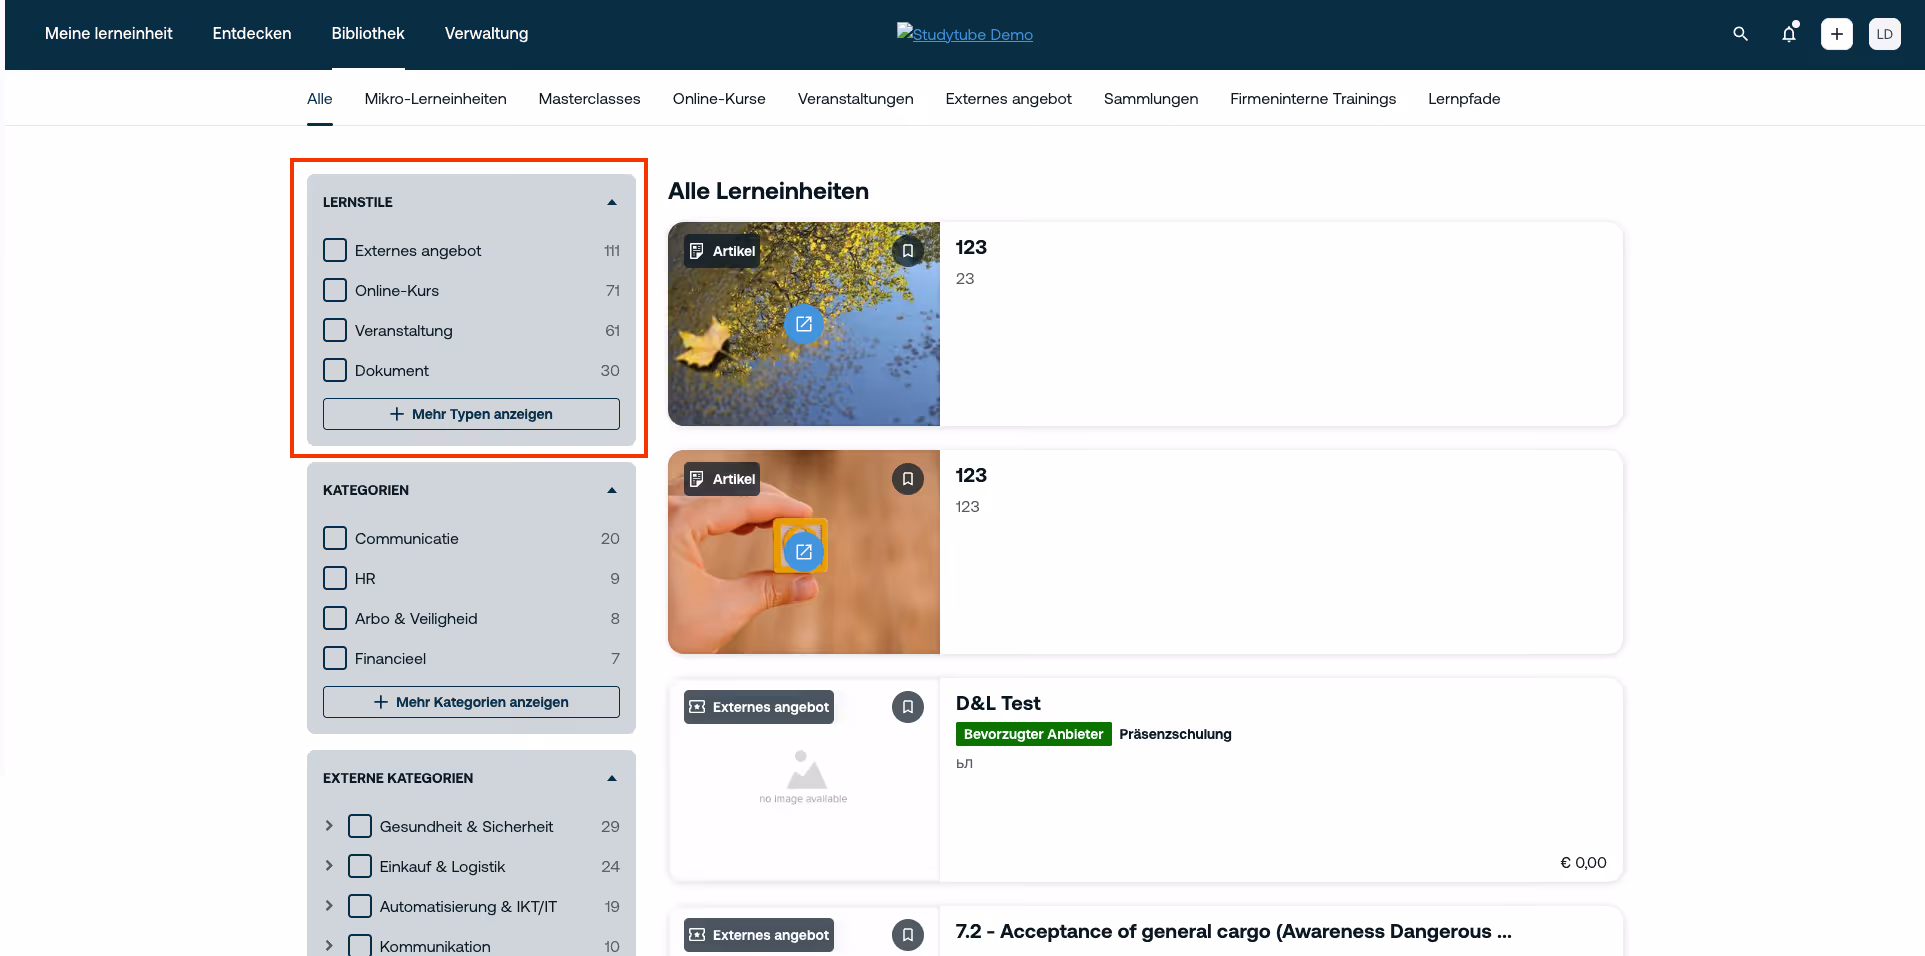Click the Bevorzugter Anbieter green tag
The height and width of the screenshot is (956, 1925).
(x=1034, y=734)
